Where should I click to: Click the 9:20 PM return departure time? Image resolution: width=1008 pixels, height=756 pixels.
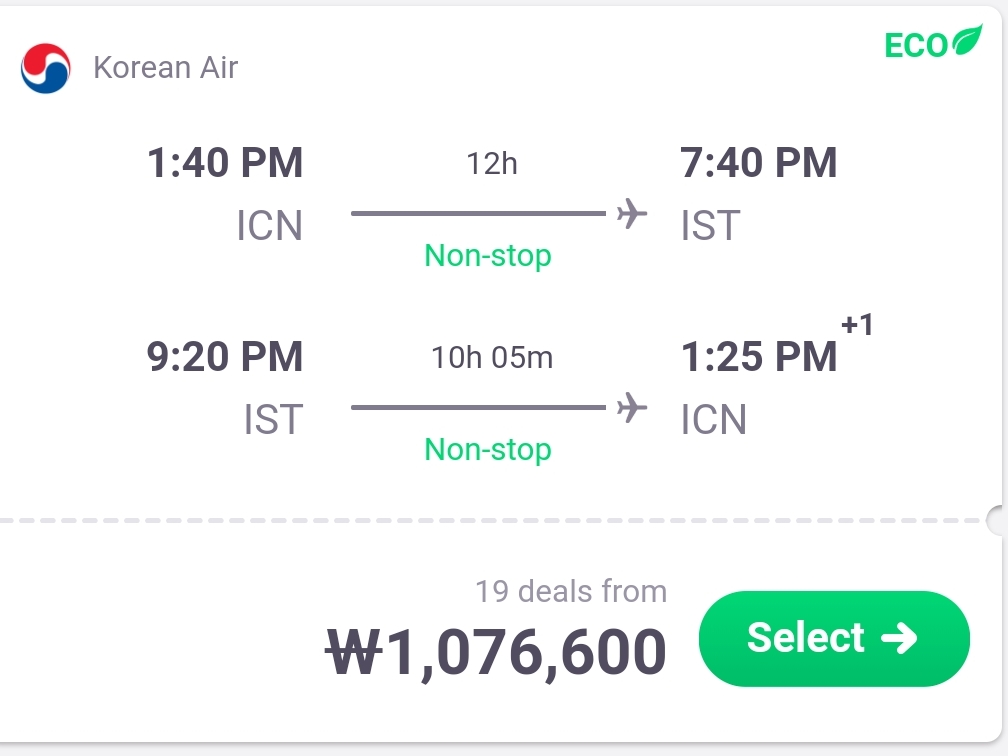pyautogui.click(x=225, y=357)
